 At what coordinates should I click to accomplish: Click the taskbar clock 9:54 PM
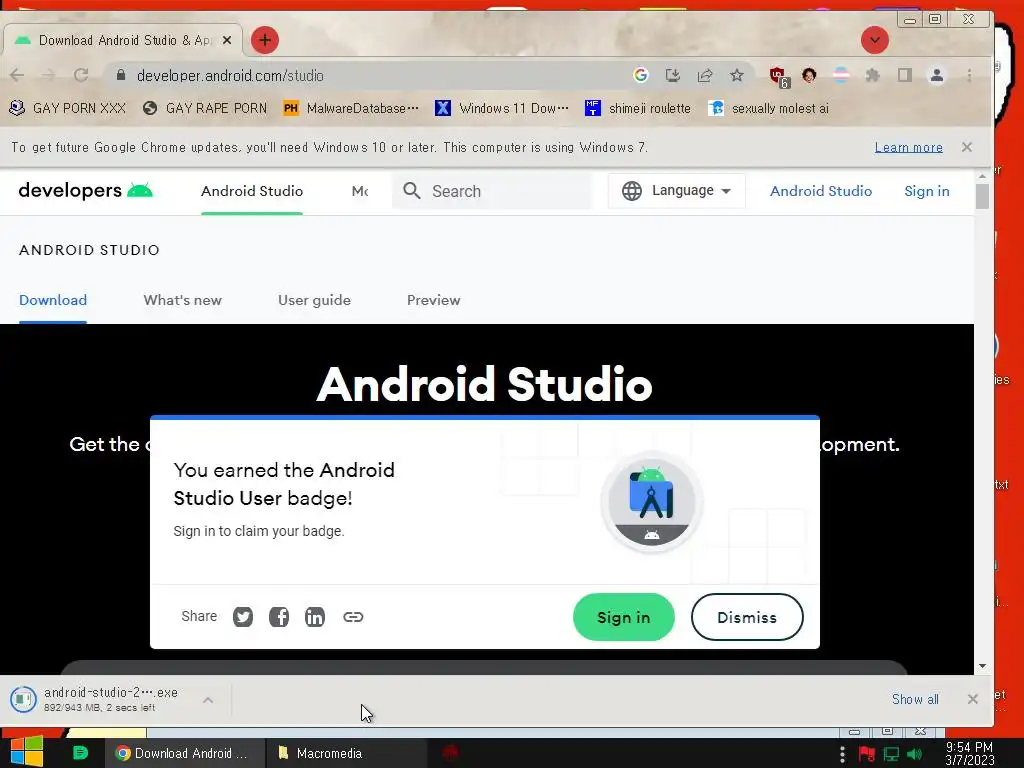(970, 754)
